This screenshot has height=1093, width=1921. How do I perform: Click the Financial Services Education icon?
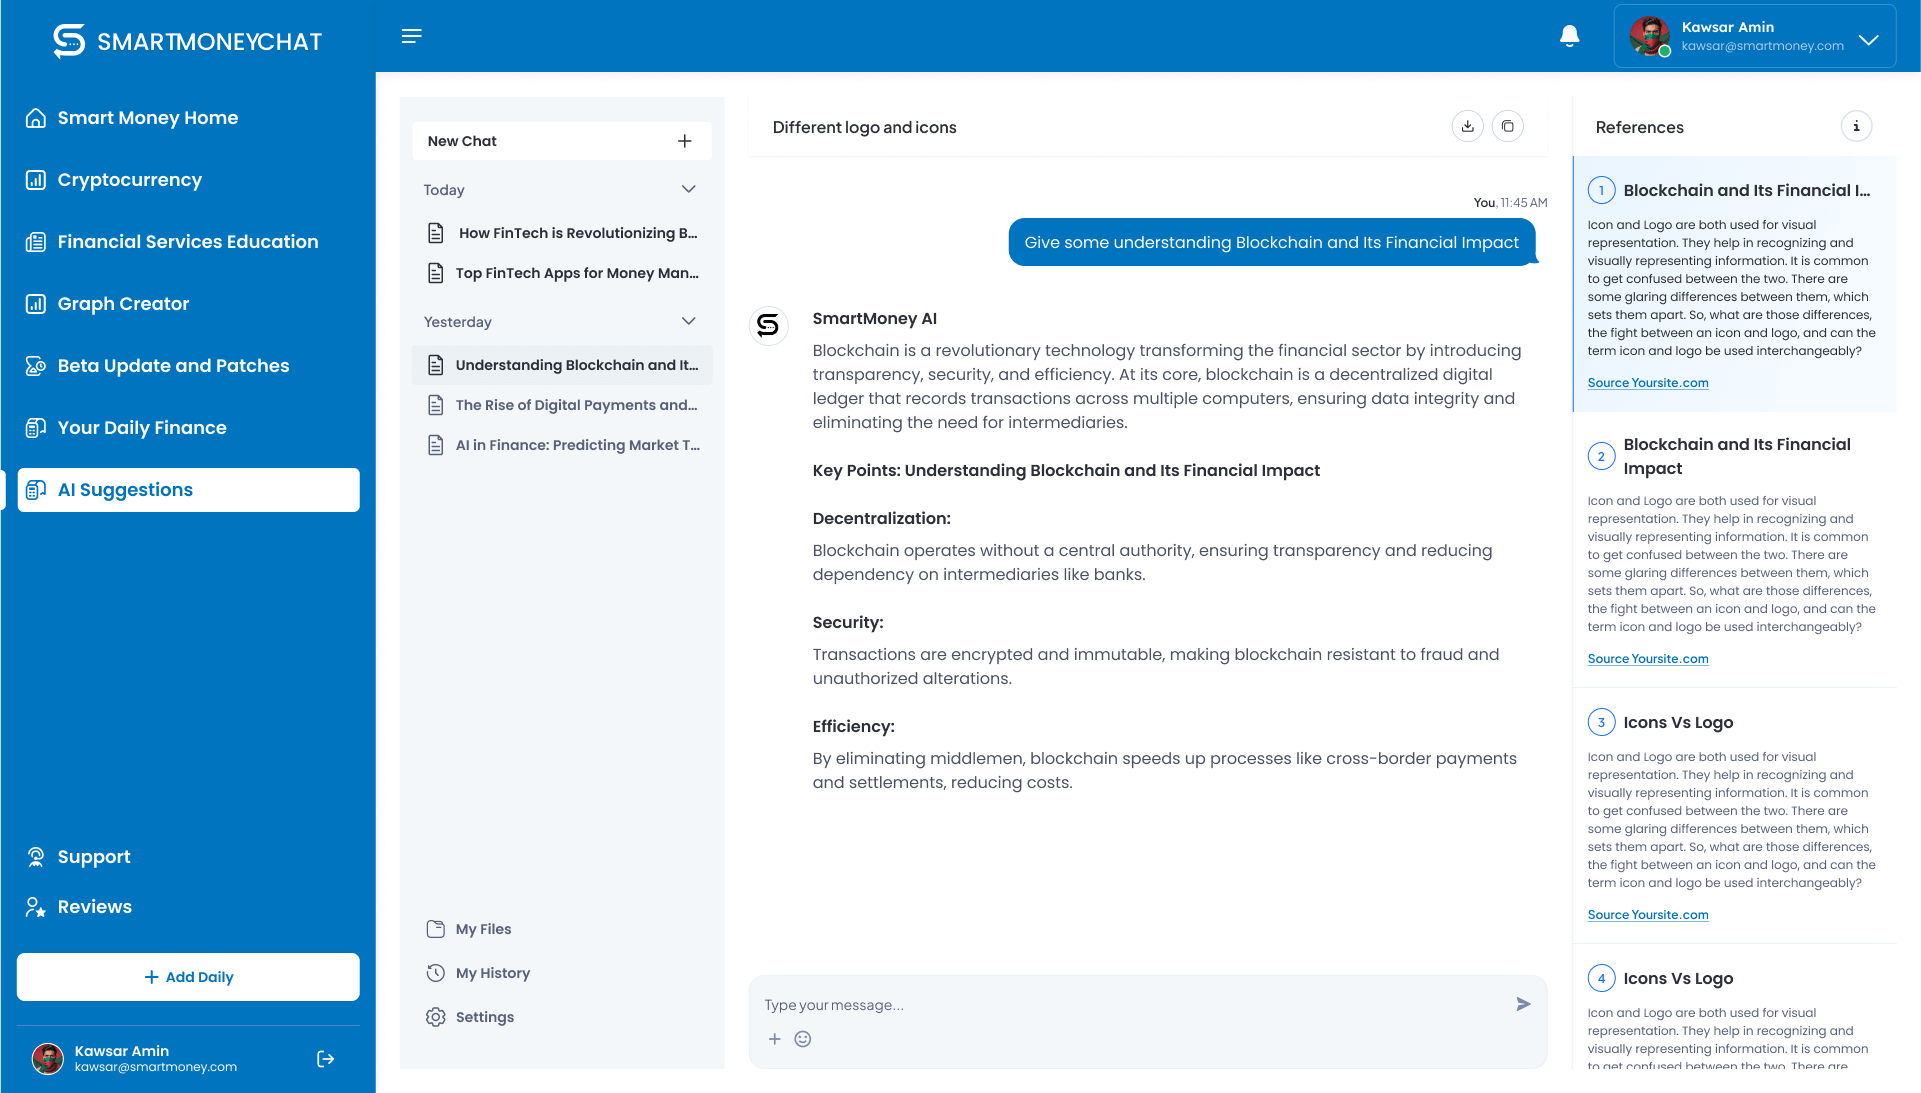pos(36,242)
